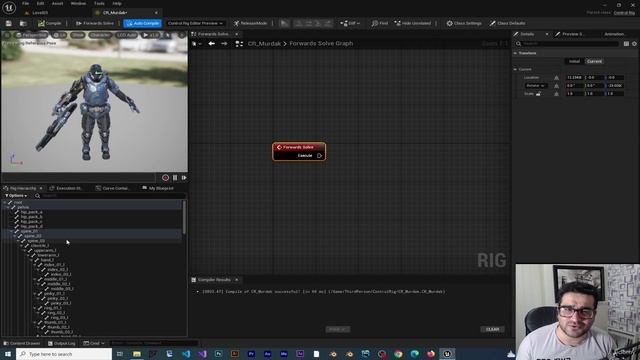Click the Browse to asset icon
Viewport: 640px width, 360px height.
pos(23,23)
